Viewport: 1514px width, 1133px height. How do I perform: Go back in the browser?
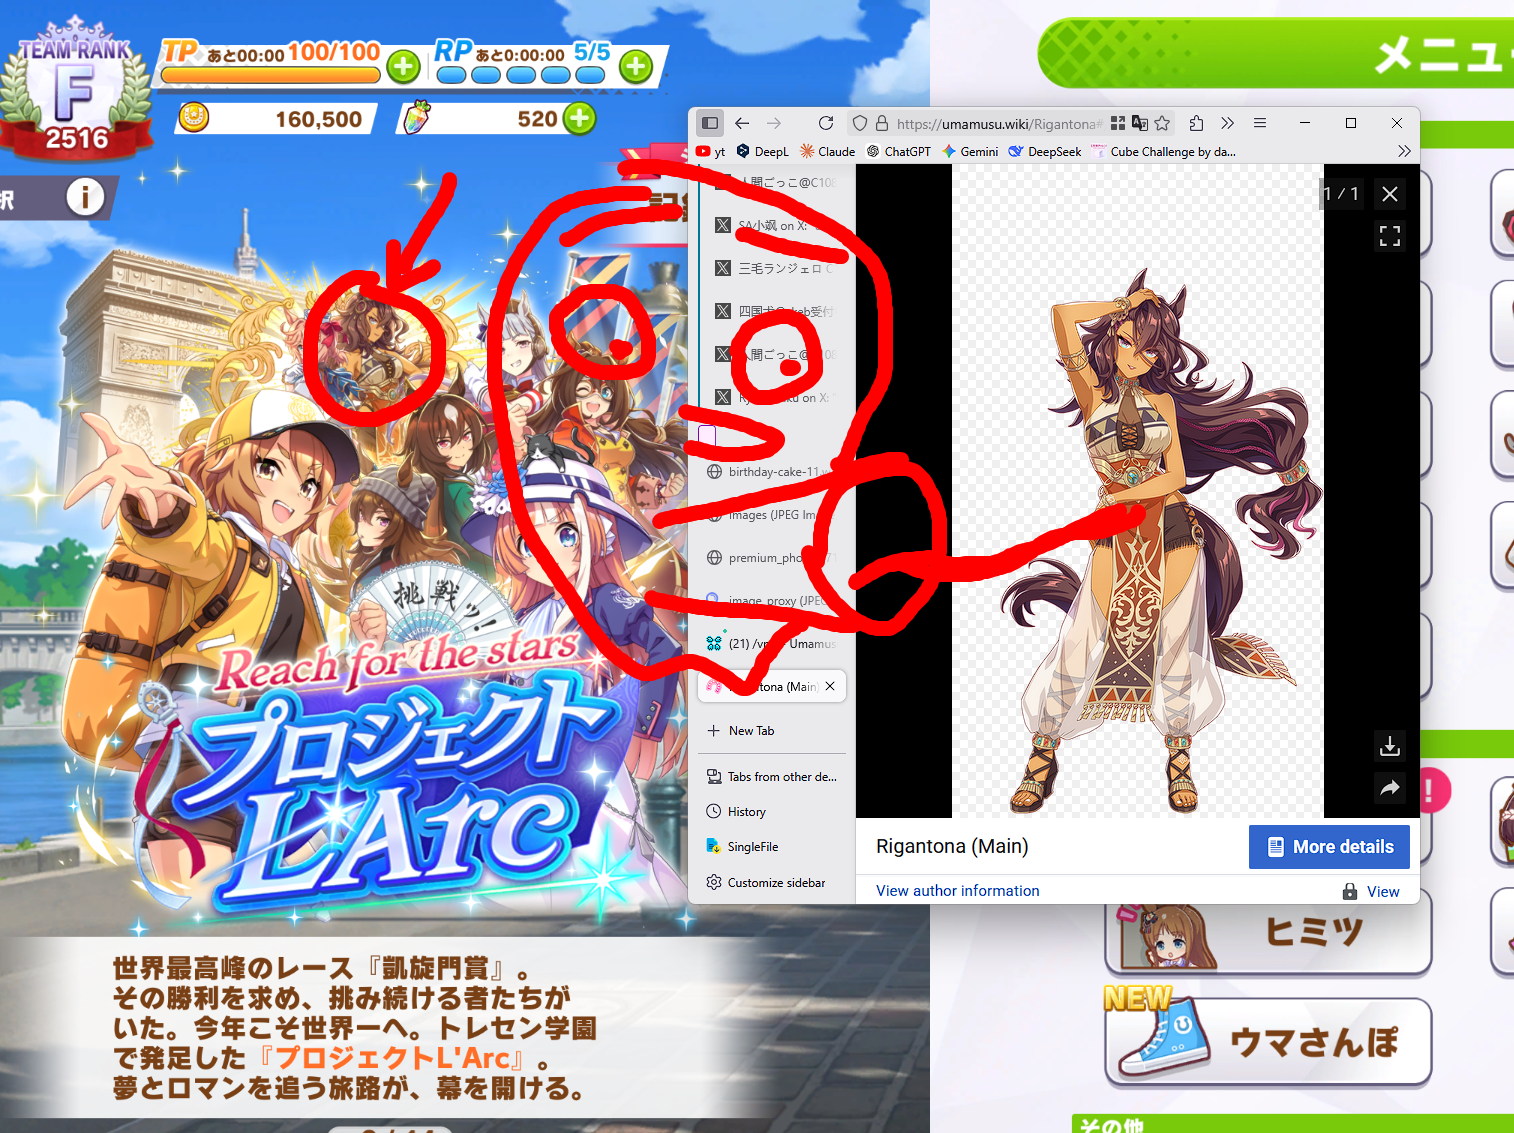[x=742, y=123]
